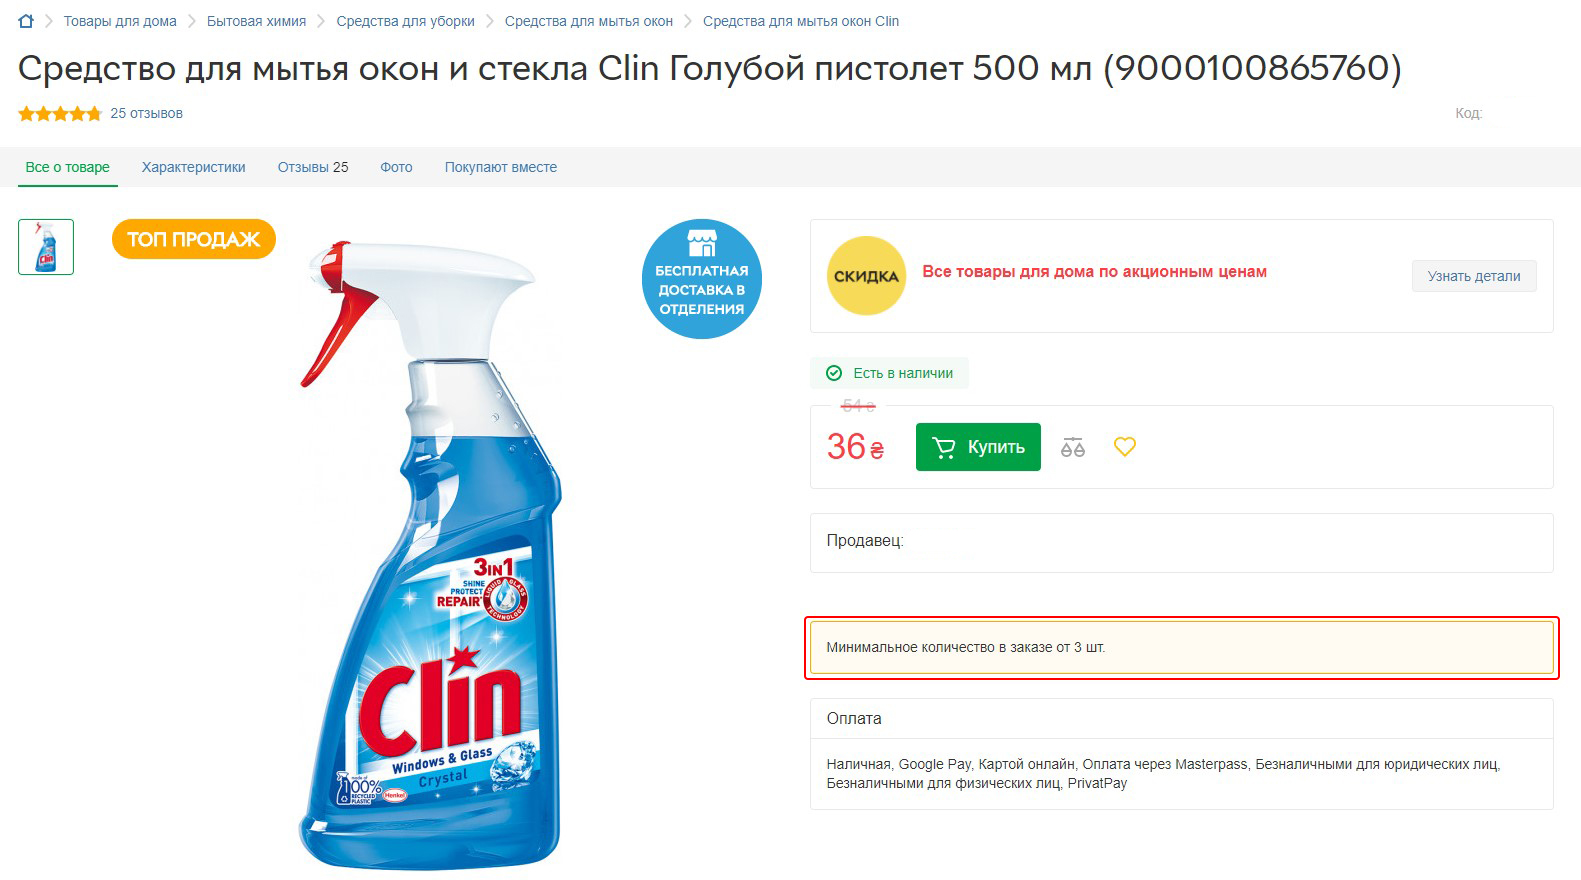Open the Покупают вместе tab
Image resolution: width=1581 pixels, height=880 pixels.
point(501,167)
